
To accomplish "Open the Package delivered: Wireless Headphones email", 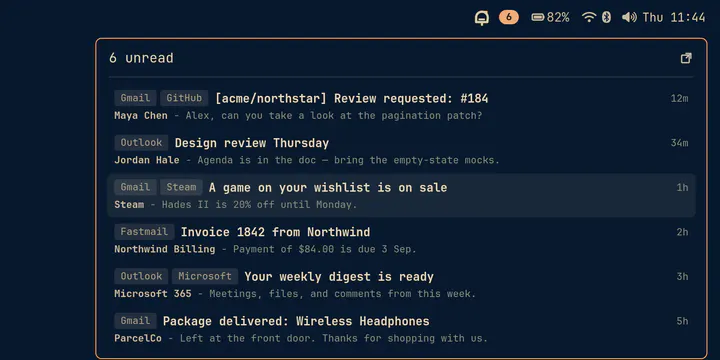I will (x=401, y=329).
